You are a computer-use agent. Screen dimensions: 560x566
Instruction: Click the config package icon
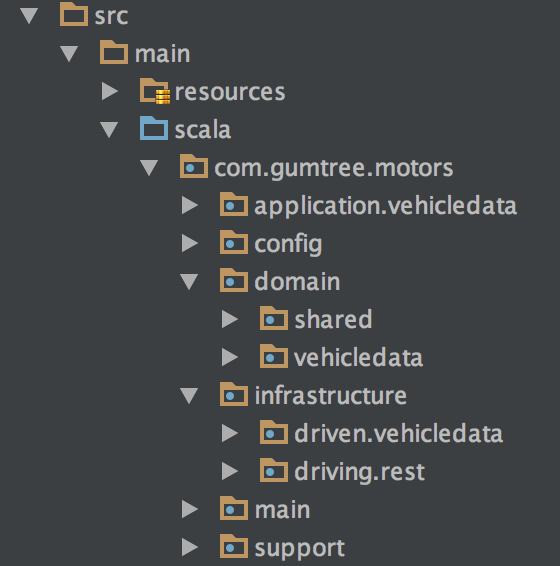point(234,242)
